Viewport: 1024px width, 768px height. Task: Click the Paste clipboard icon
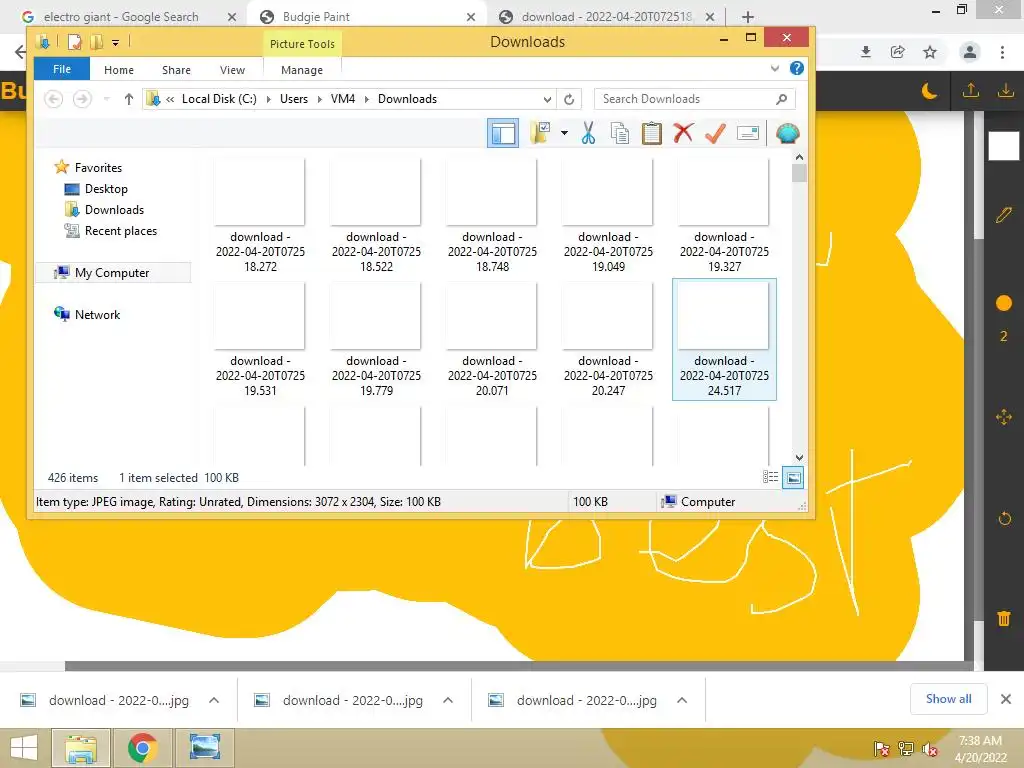651,133
